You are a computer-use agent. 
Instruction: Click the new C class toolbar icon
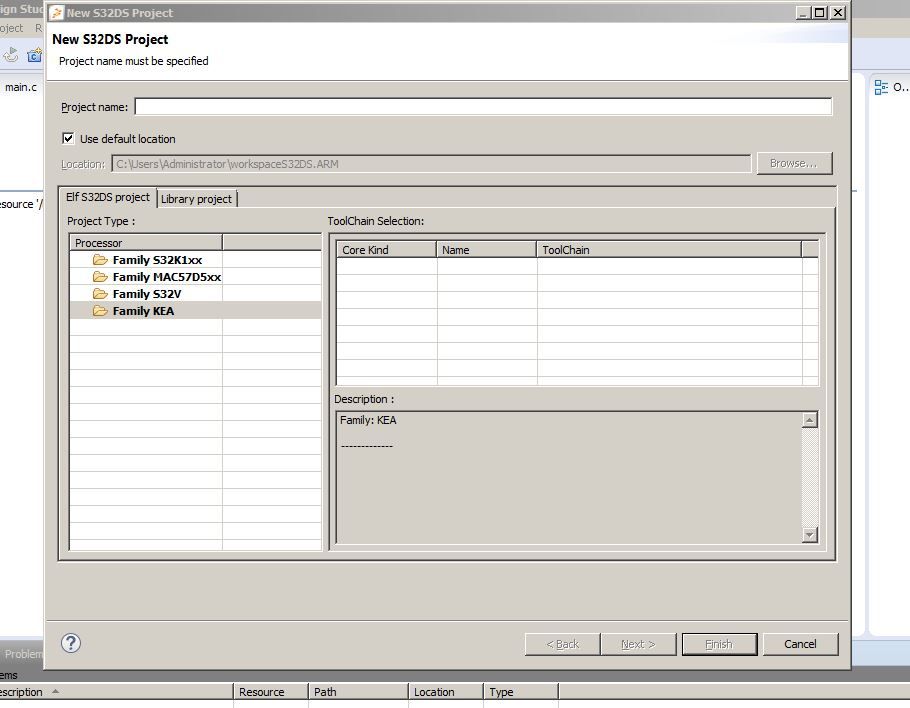pyautogui.click(x=35, y=56)
